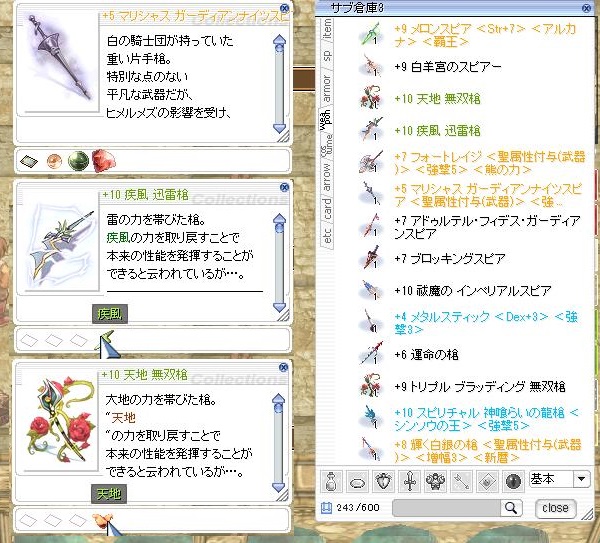Toggle the potion/consumable filter icon

coord(331,481)
